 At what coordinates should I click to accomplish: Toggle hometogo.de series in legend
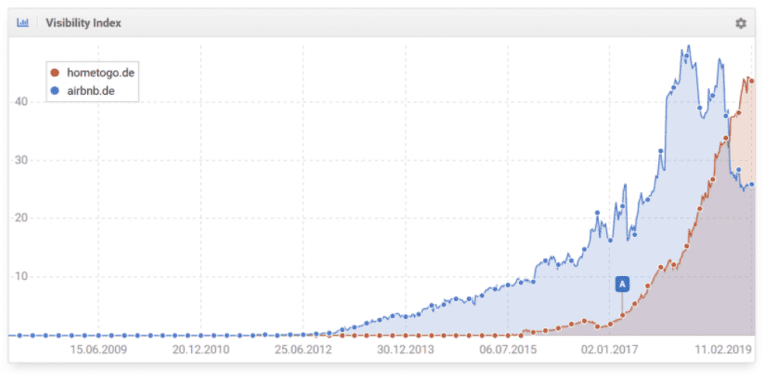(x=92, y=73)
